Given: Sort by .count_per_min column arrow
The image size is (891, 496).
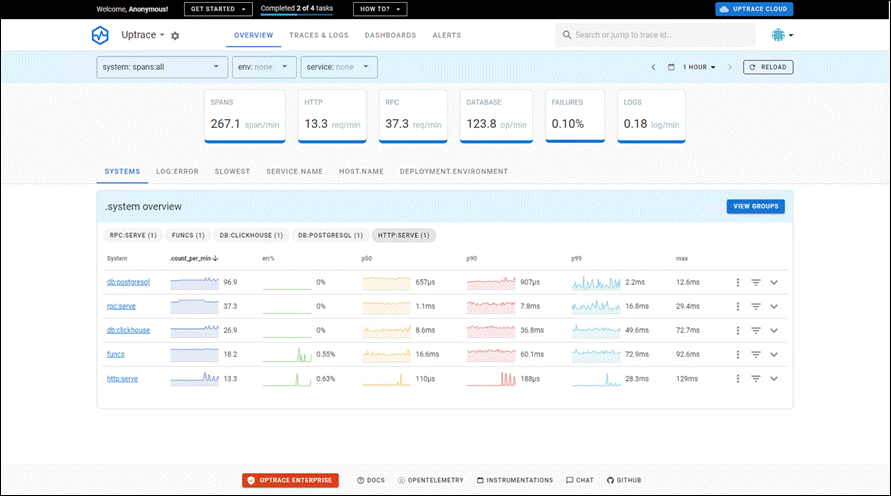Looking at the screenshot, I should [215, 259].
